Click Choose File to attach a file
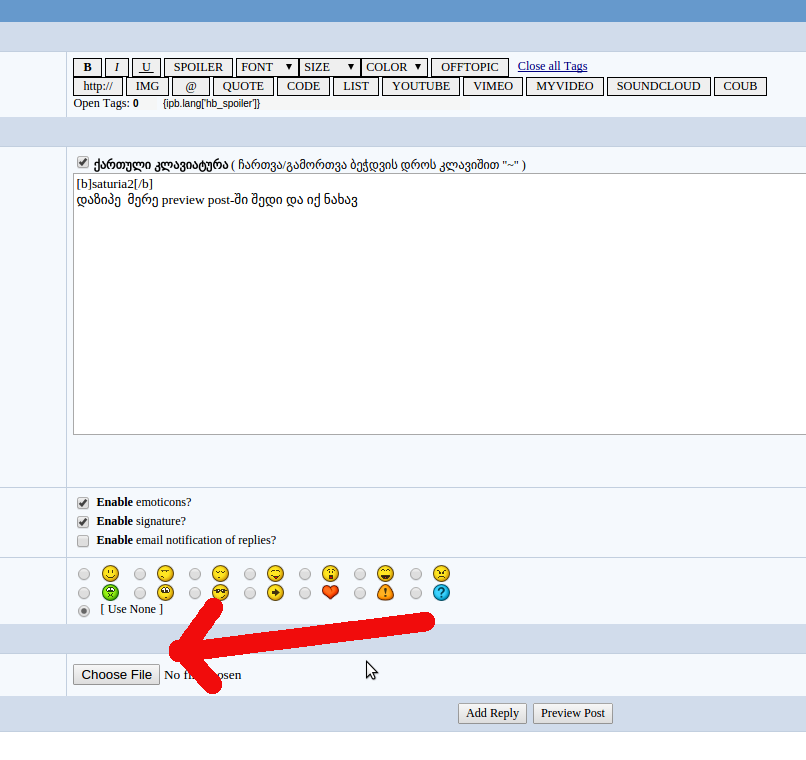This screenshot has height=760, width=806. (x=117, y=675)
